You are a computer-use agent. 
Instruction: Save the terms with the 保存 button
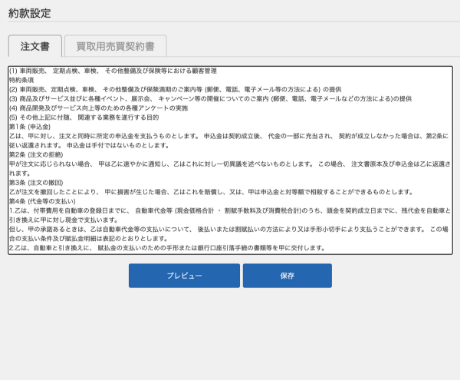point(287,276)
